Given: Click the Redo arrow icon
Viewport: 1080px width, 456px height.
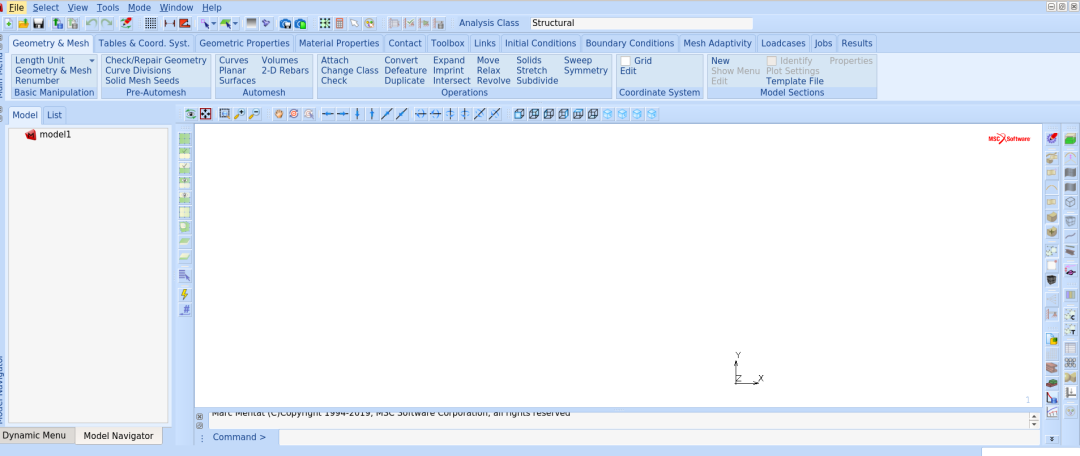Looking at the screenshot, I should [106, 23].
